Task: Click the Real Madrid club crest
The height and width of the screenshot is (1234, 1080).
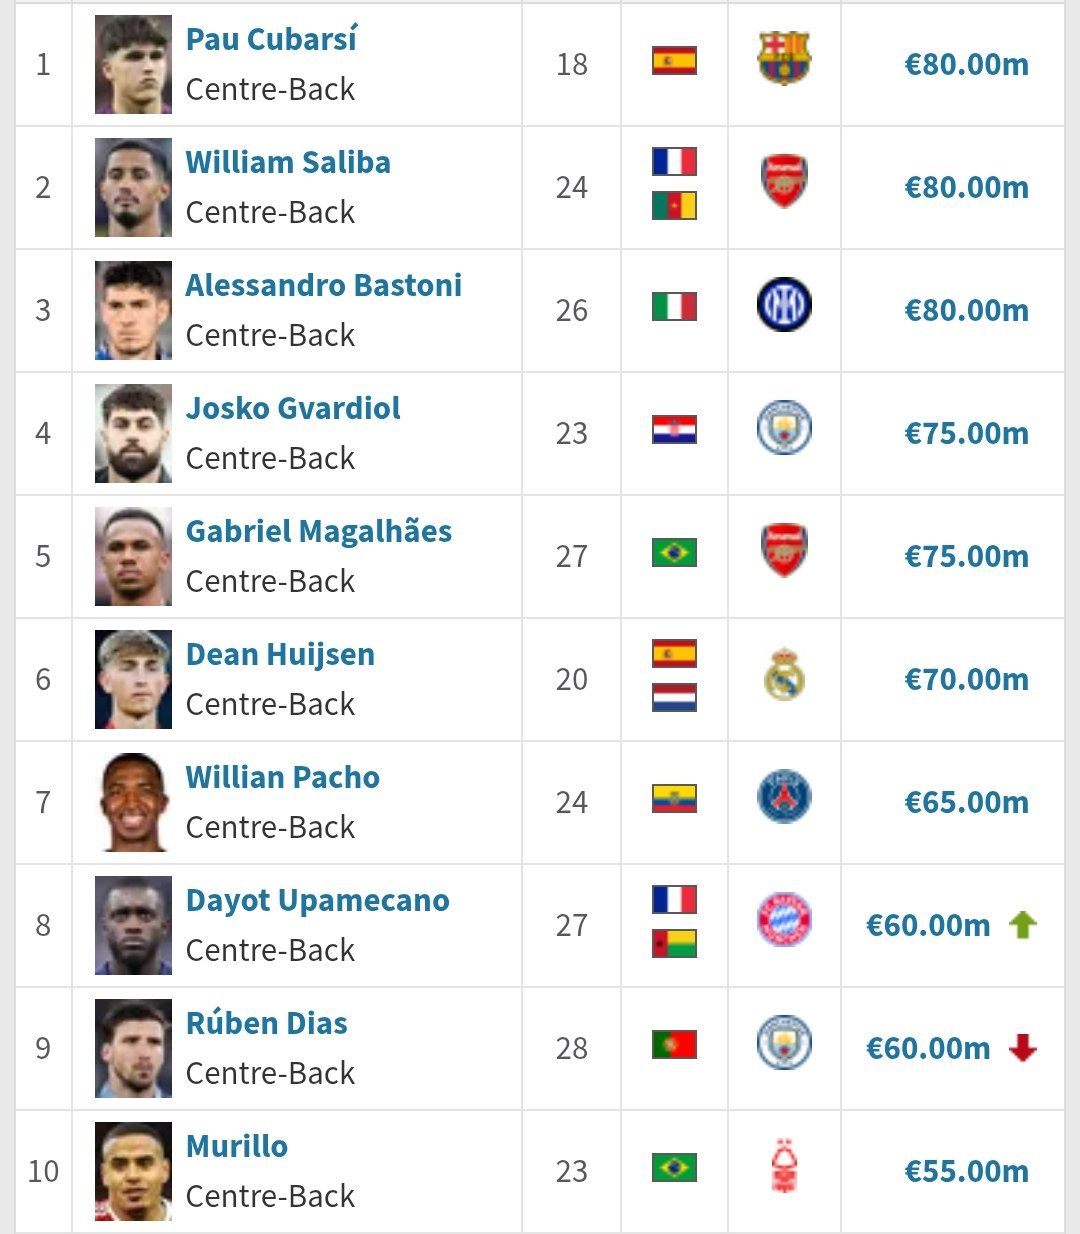Action: (784, 676)
